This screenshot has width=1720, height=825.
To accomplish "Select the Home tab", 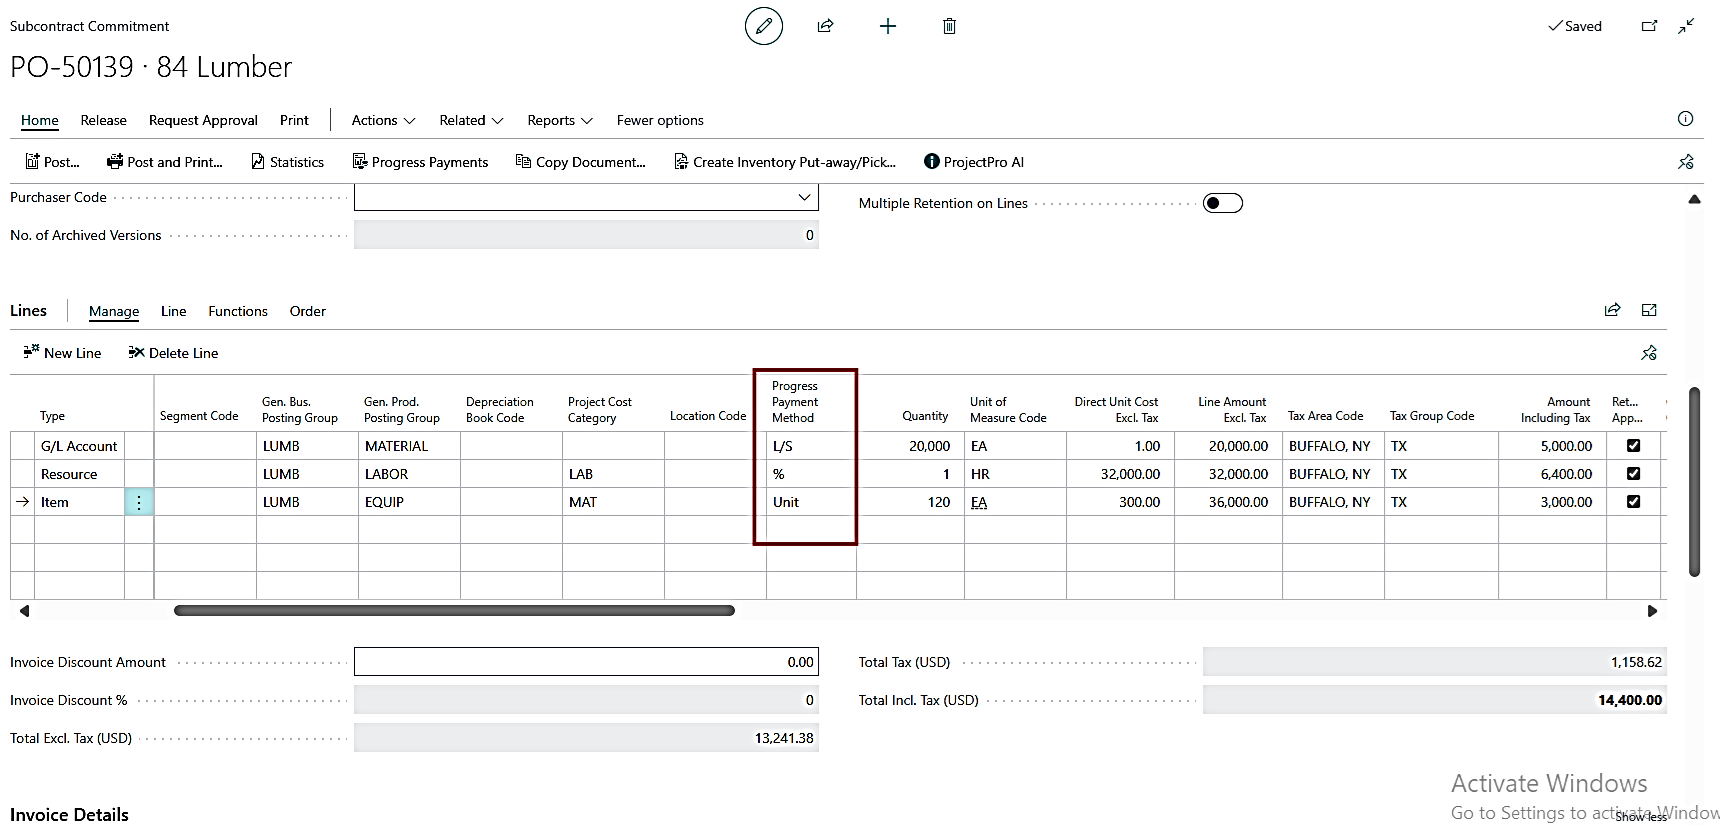I will coord(40,120).
